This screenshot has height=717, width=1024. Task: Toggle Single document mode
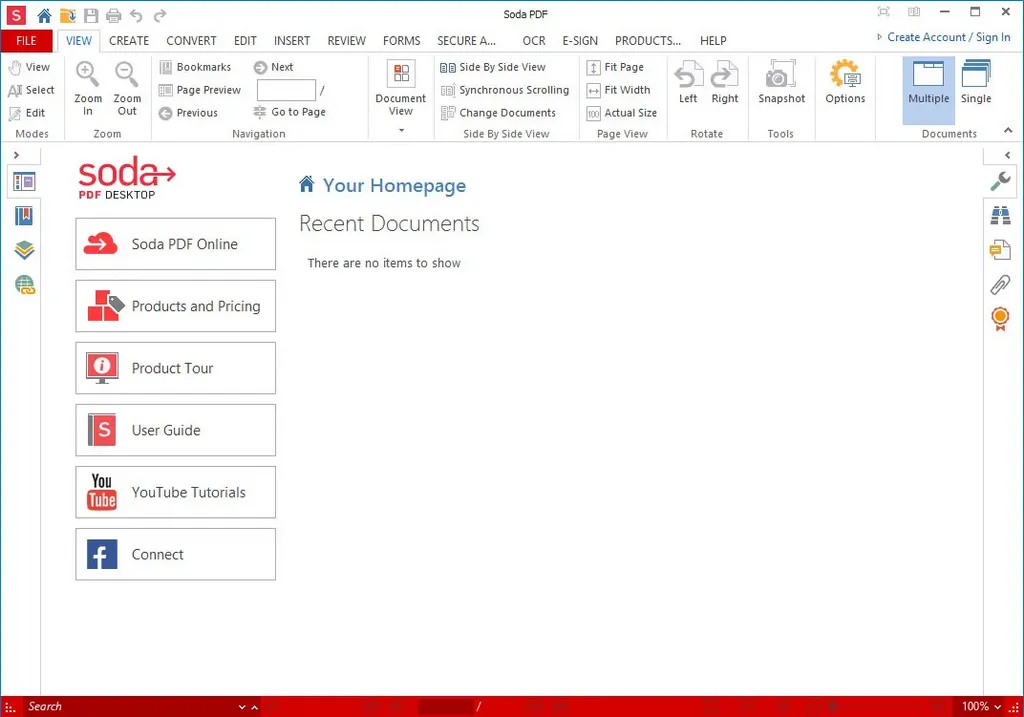[x=976, y=82]
